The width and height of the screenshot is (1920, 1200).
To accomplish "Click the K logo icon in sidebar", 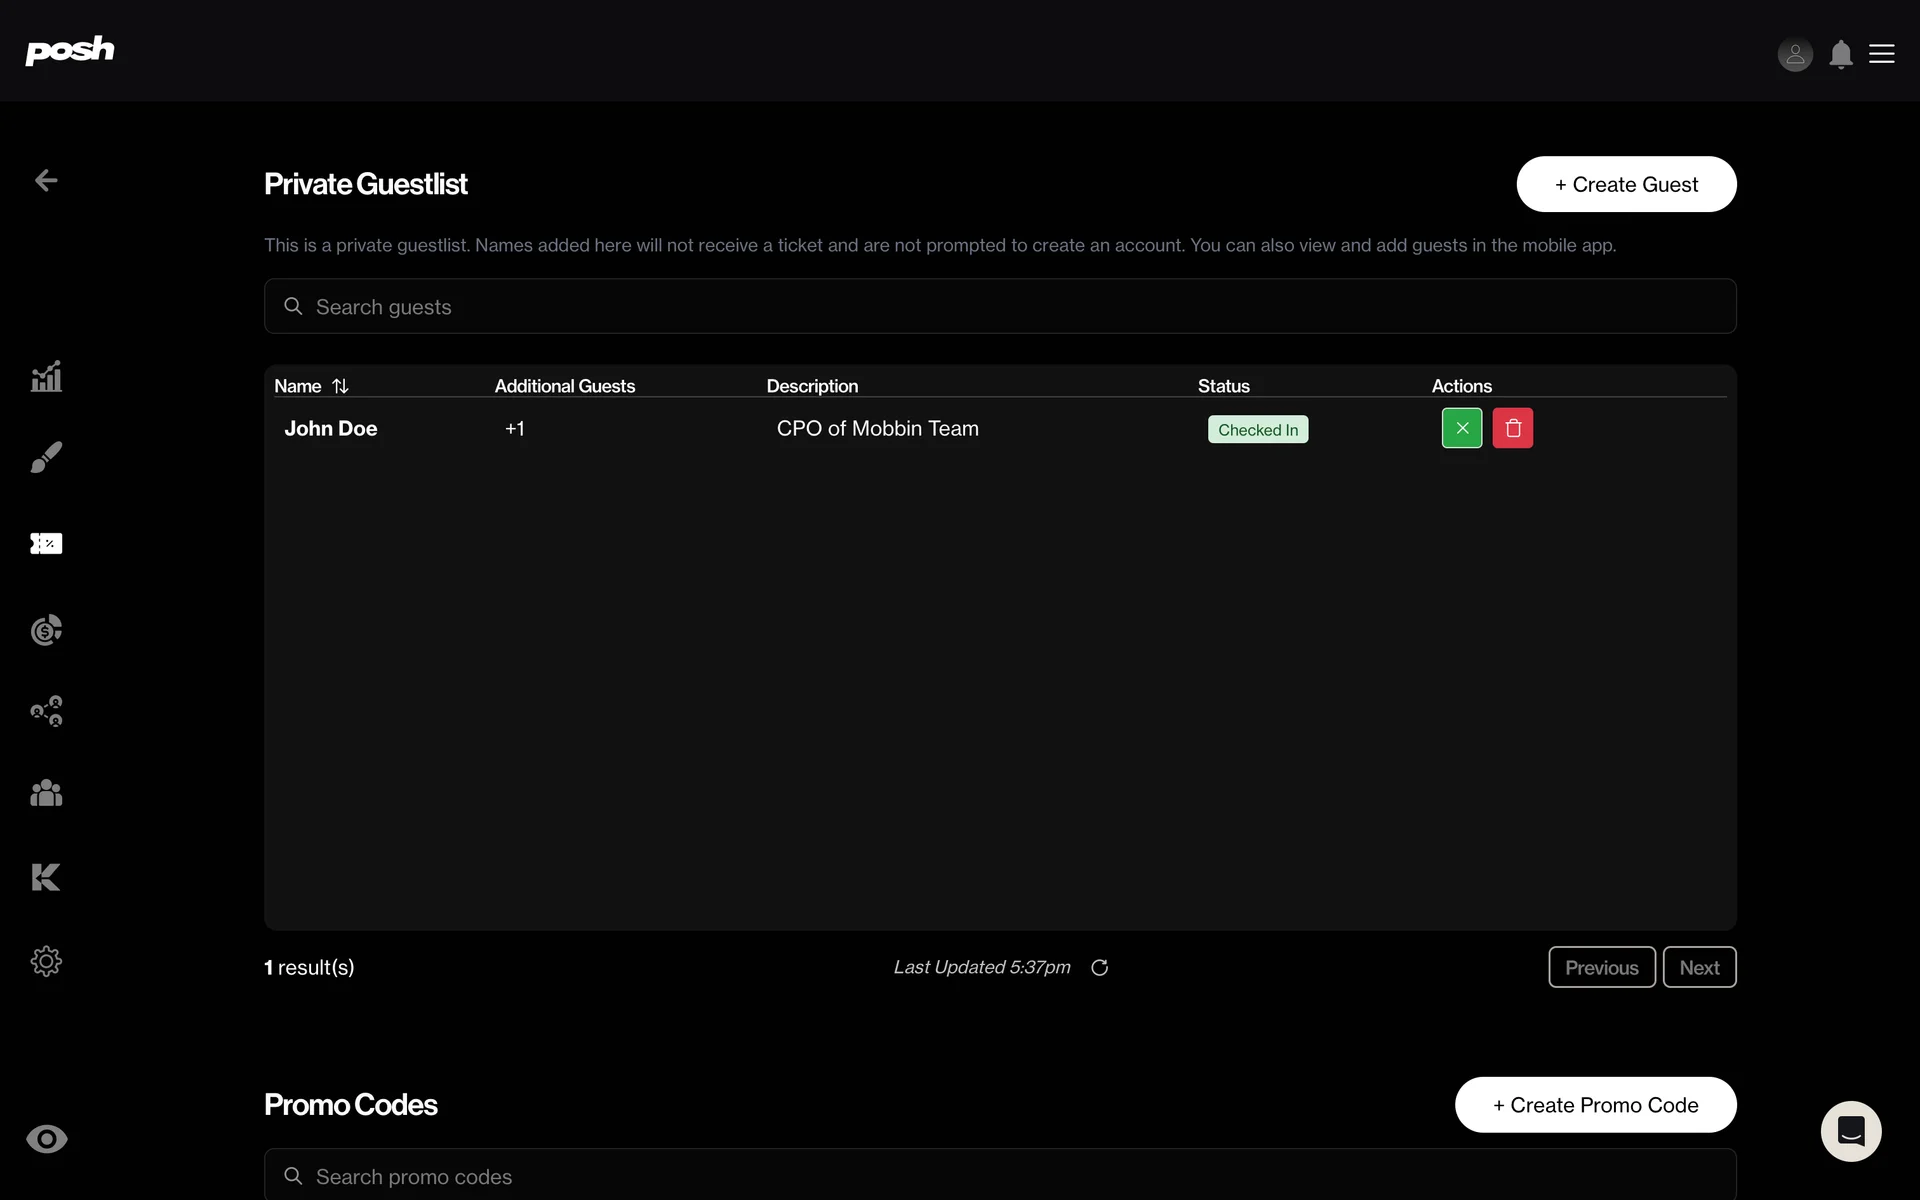I will [46, 877].
